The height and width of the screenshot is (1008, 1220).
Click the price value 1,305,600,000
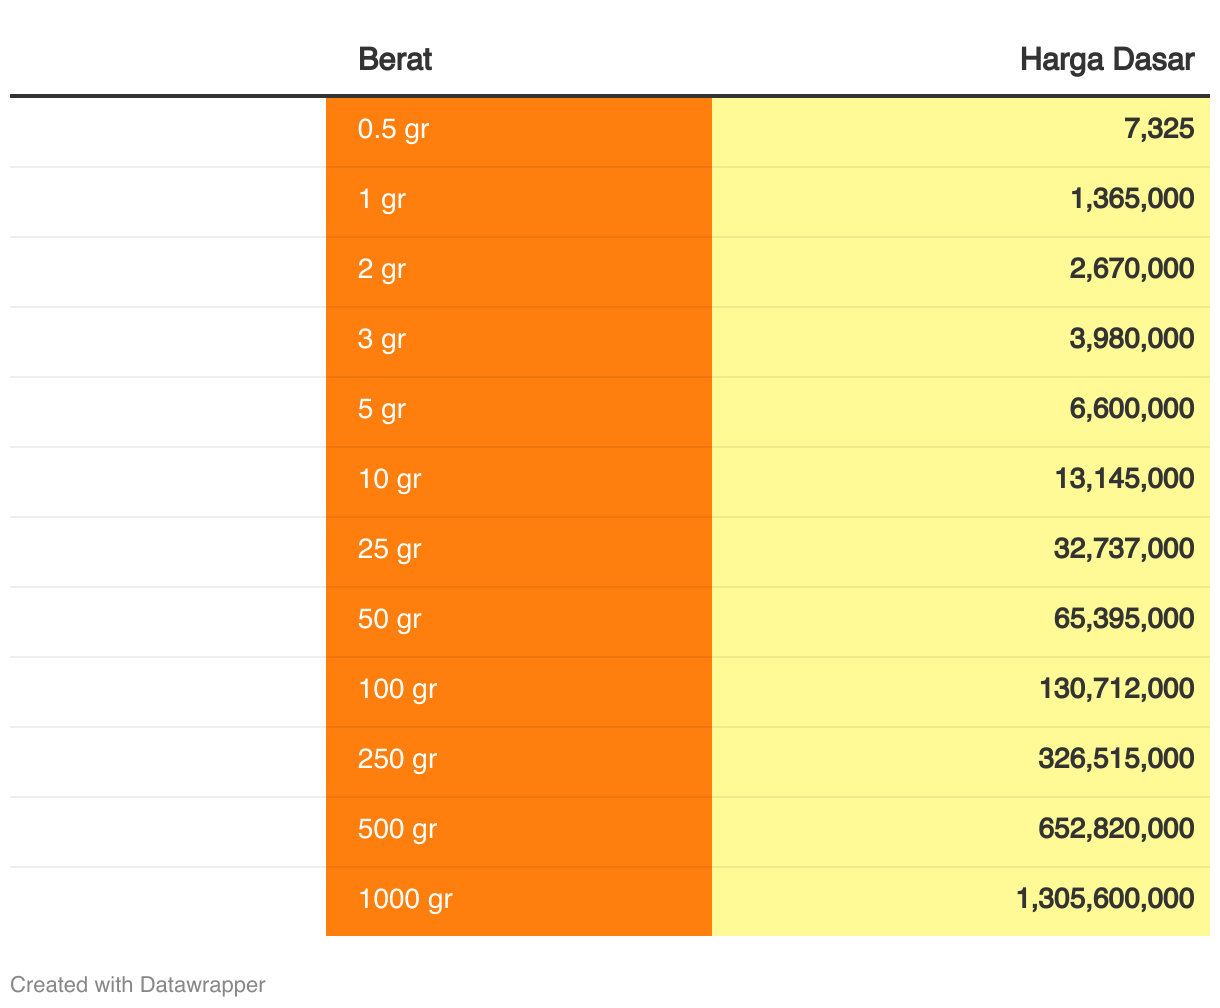click(1105, 899)
